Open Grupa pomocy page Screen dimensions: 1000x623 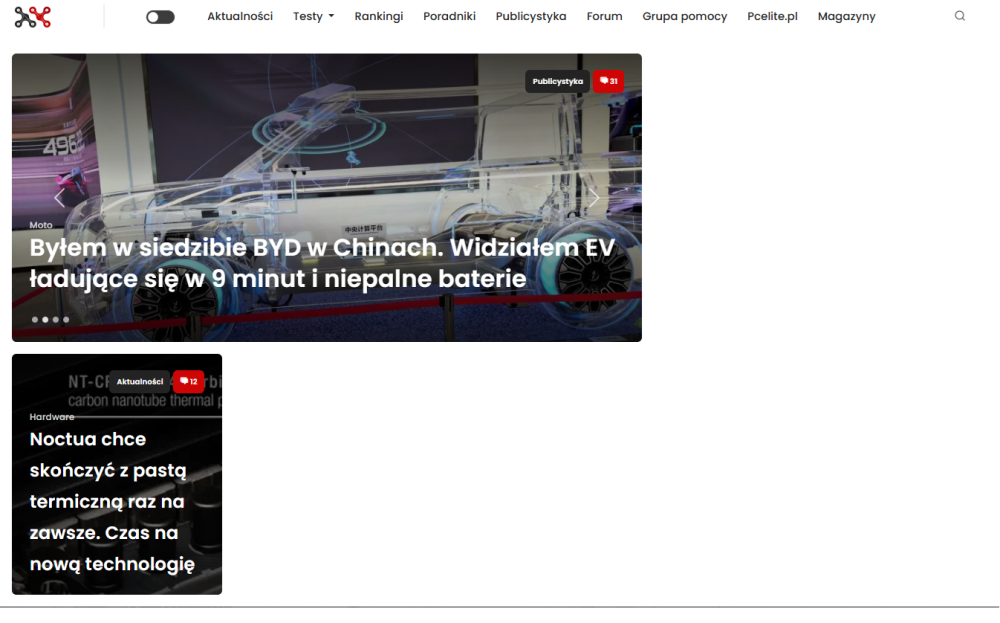point(684,17)
